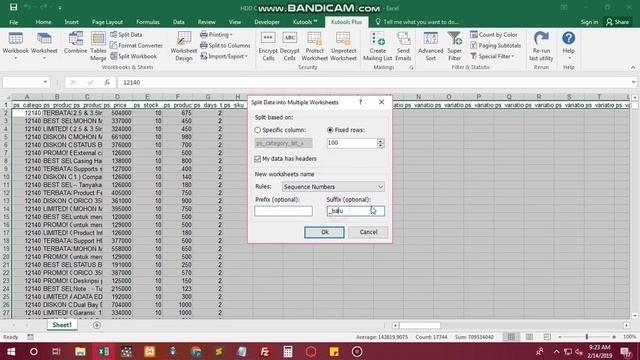640x360 pixels.
Task: Select Split Data in the ribbon
Action: pos(126,35)
